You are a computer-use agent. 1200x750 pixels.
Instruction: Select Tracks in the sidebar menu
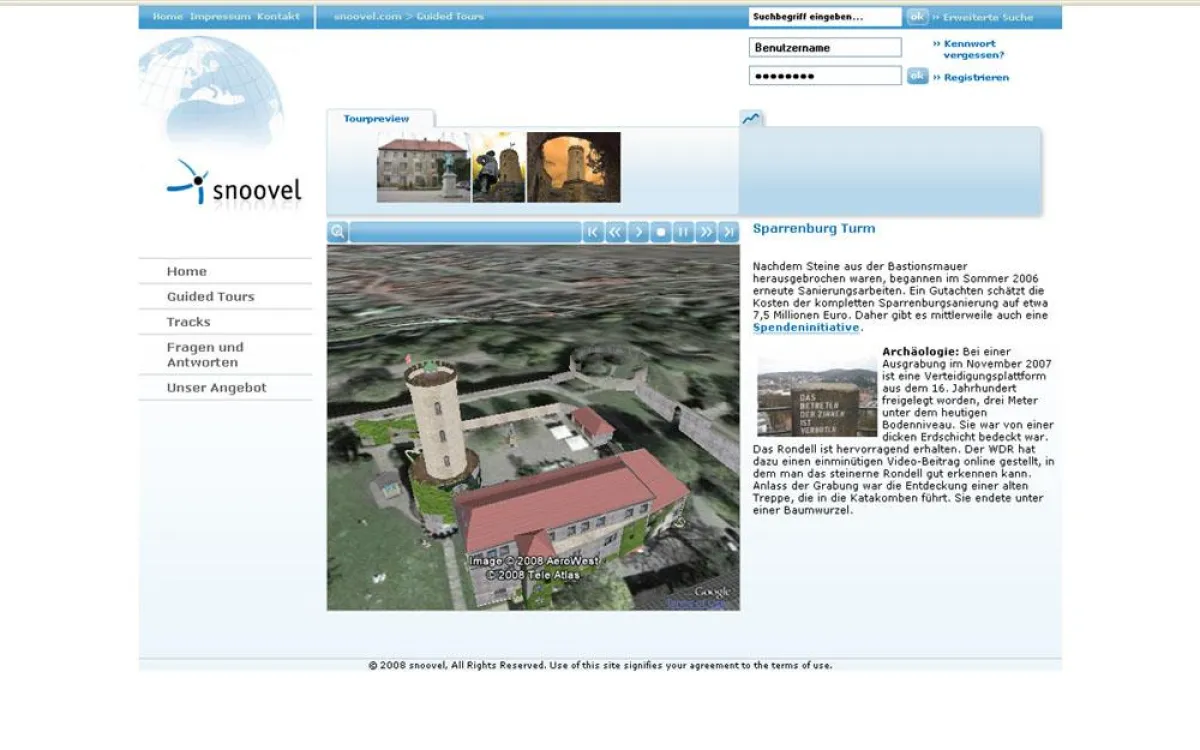click(x=189, y=321)
